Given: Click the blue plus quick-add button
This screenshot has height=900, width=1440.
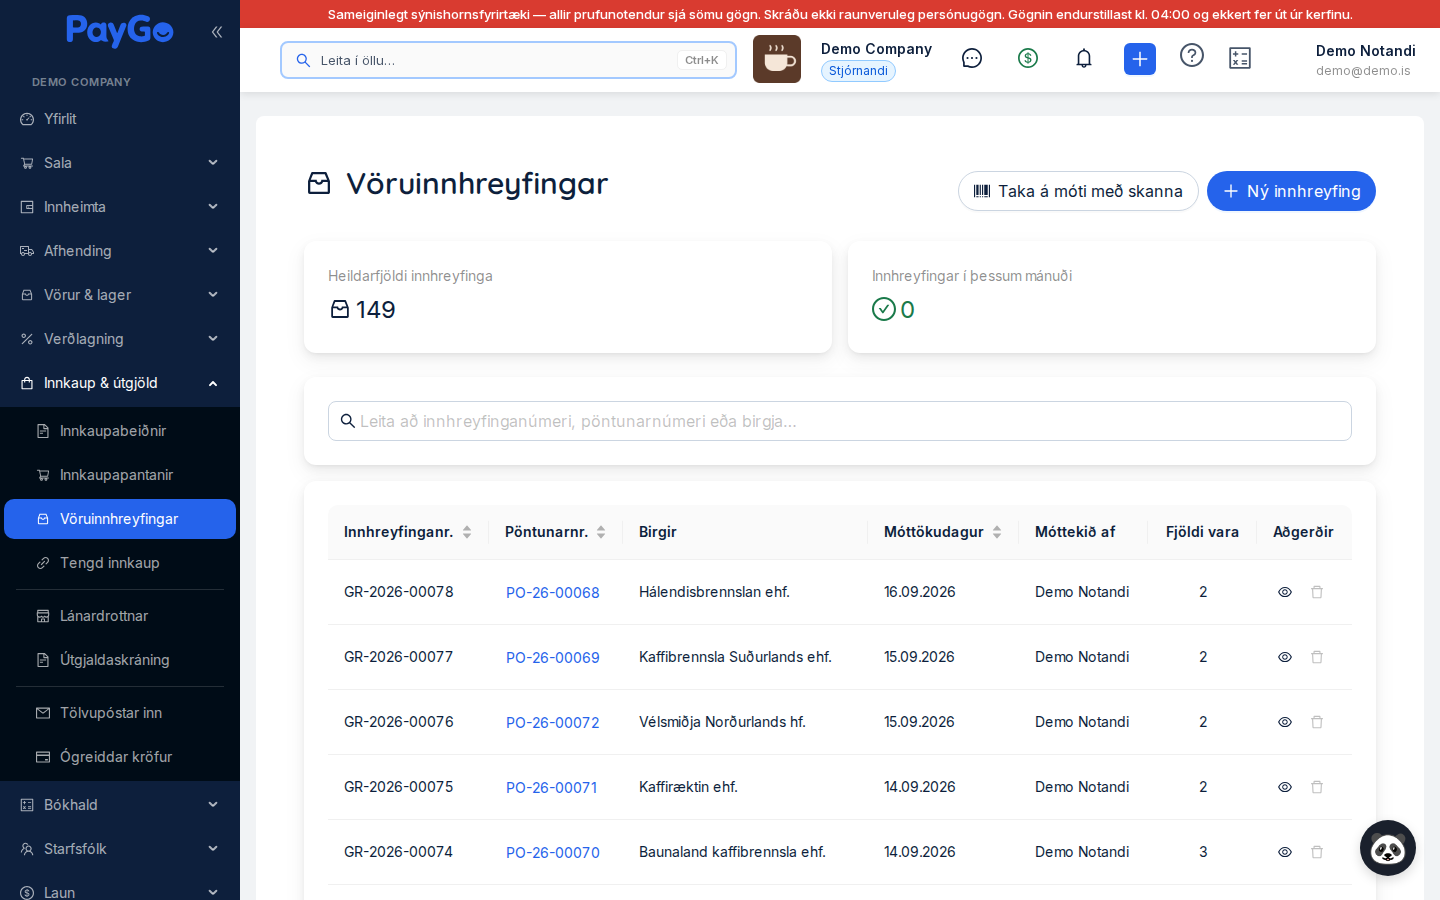Looking at the screenshot, I should 1140,59.
